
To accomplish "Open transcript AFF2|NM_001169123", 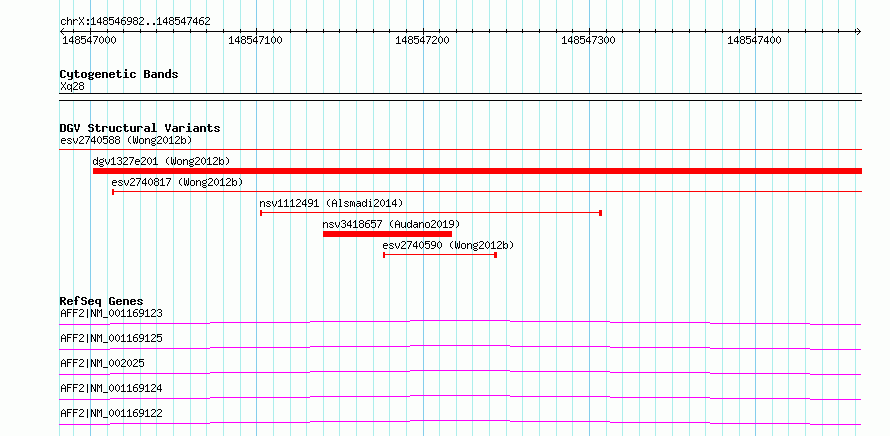I will point(111,313).
